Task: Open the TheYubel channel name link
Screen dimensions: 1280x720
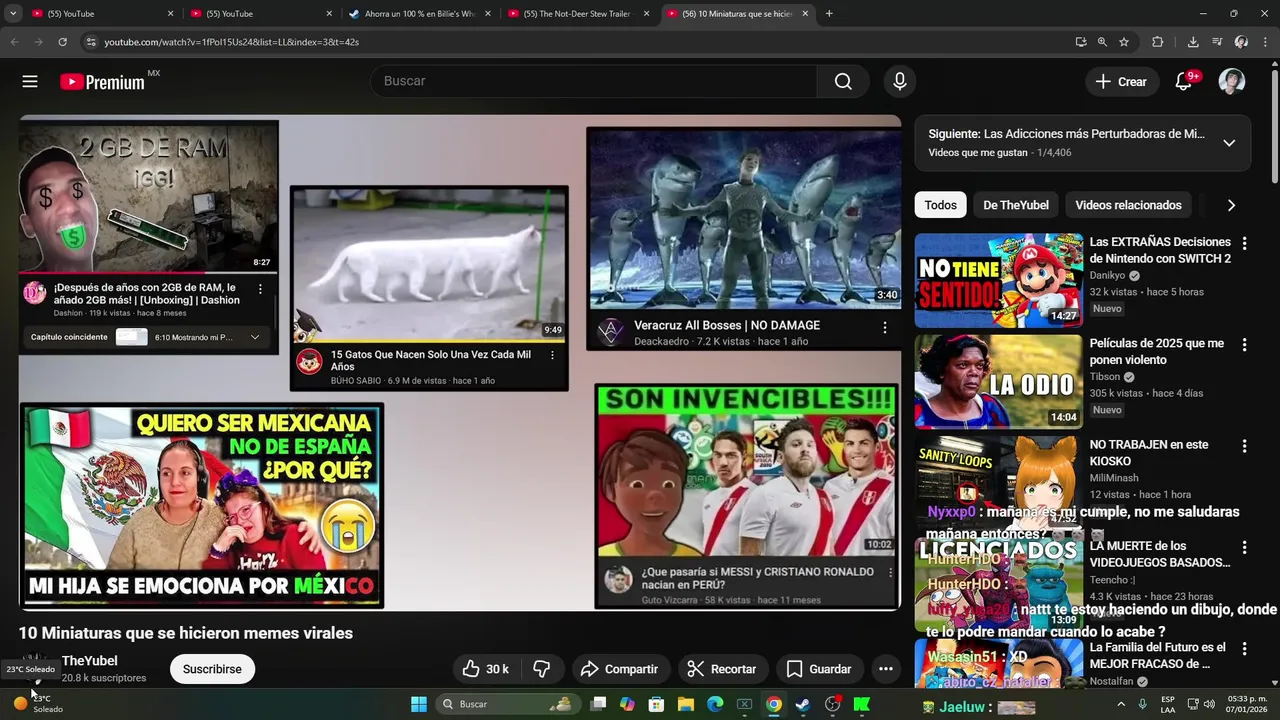Action: (89, 661)
